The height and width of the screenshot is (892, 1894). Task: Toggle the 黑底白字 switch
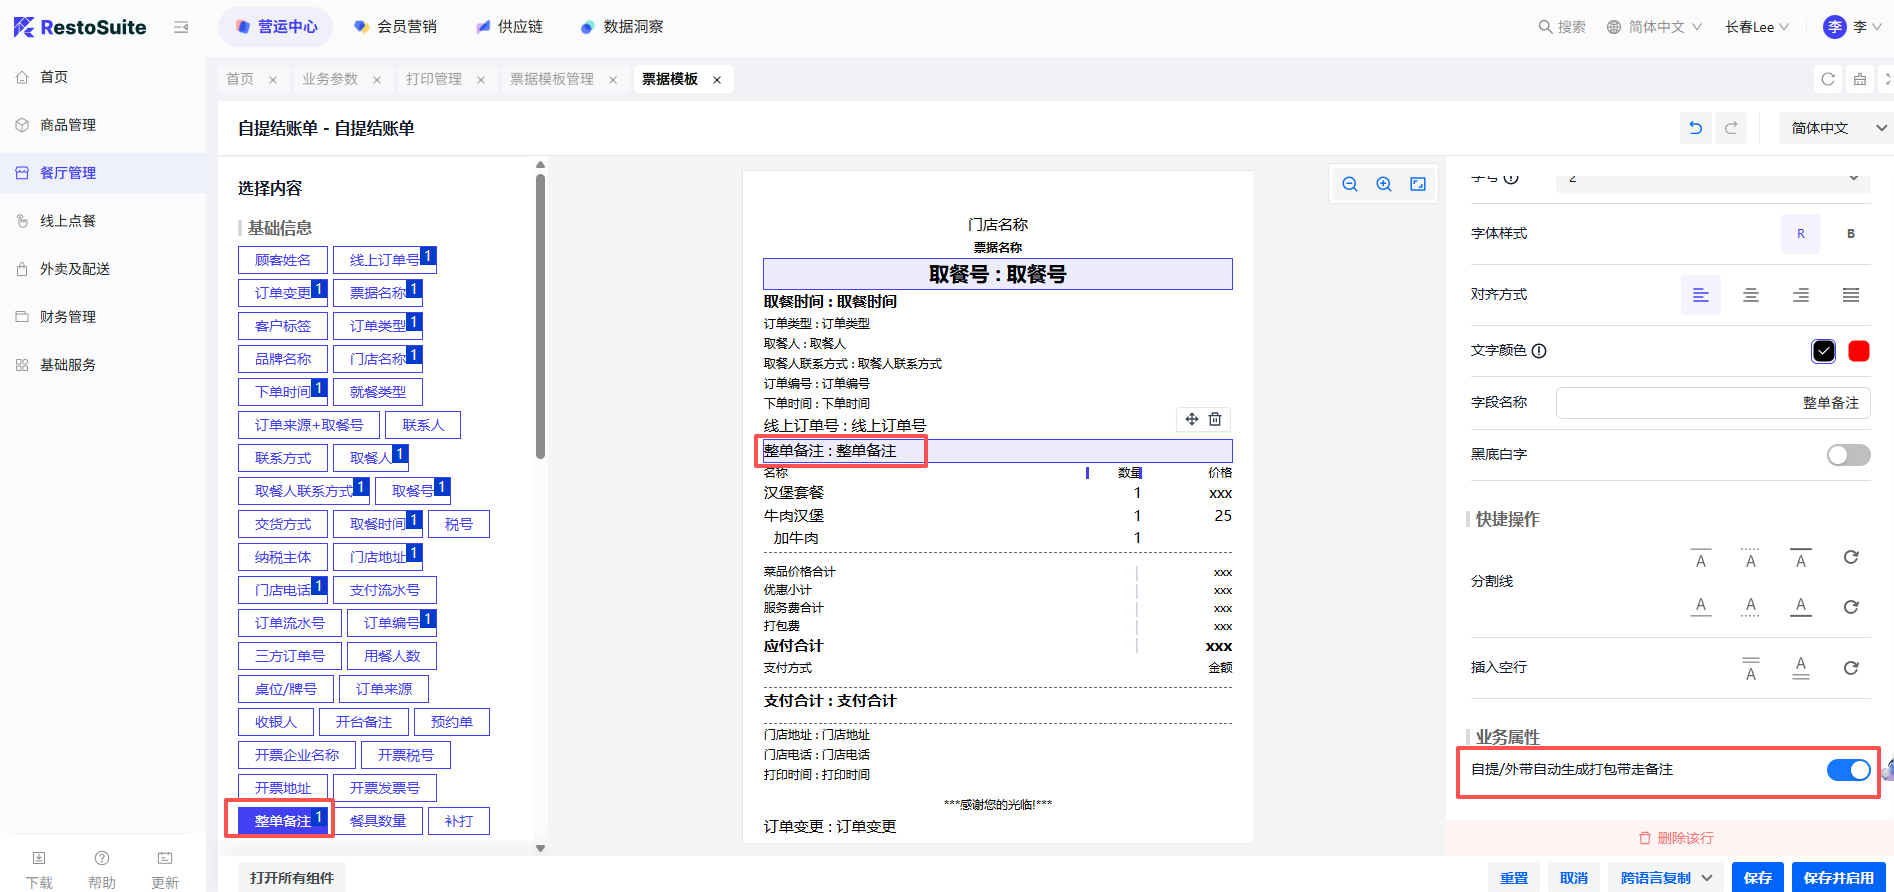(1848, 455)
